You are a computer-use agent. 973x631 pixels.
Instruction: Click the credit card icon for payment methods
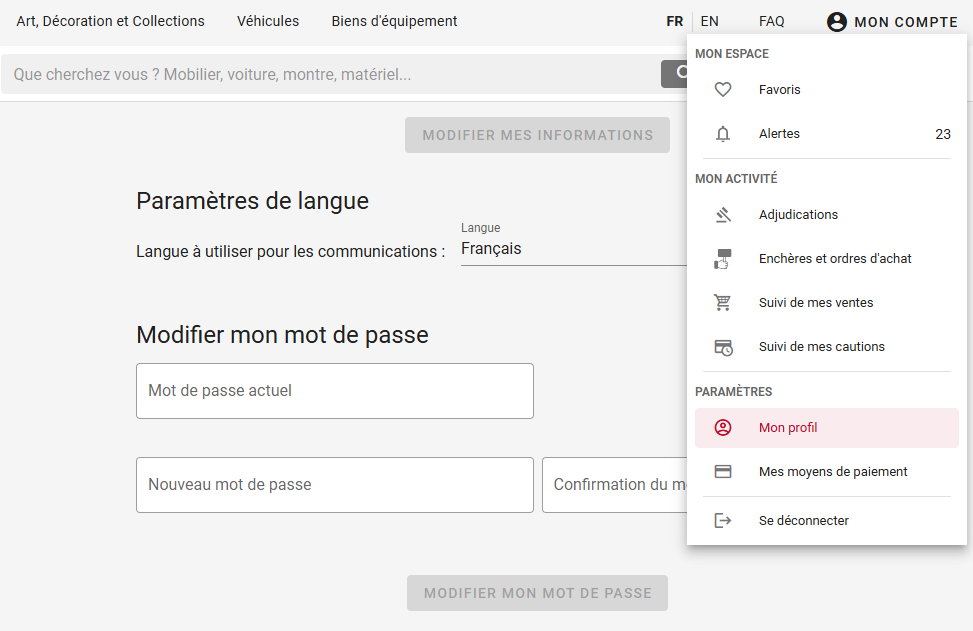[x=723, y=472]
